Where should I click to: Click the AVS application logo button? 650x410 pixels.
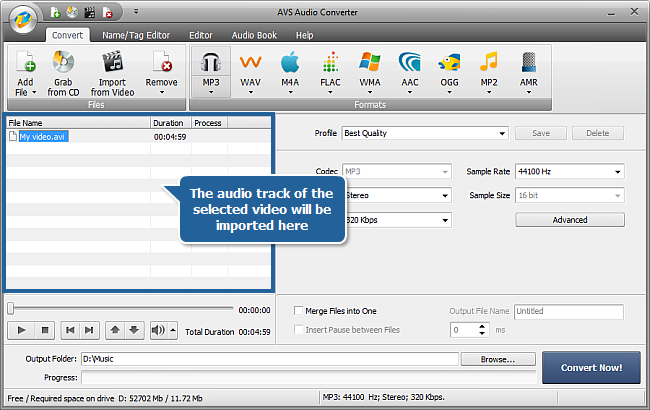23,19
